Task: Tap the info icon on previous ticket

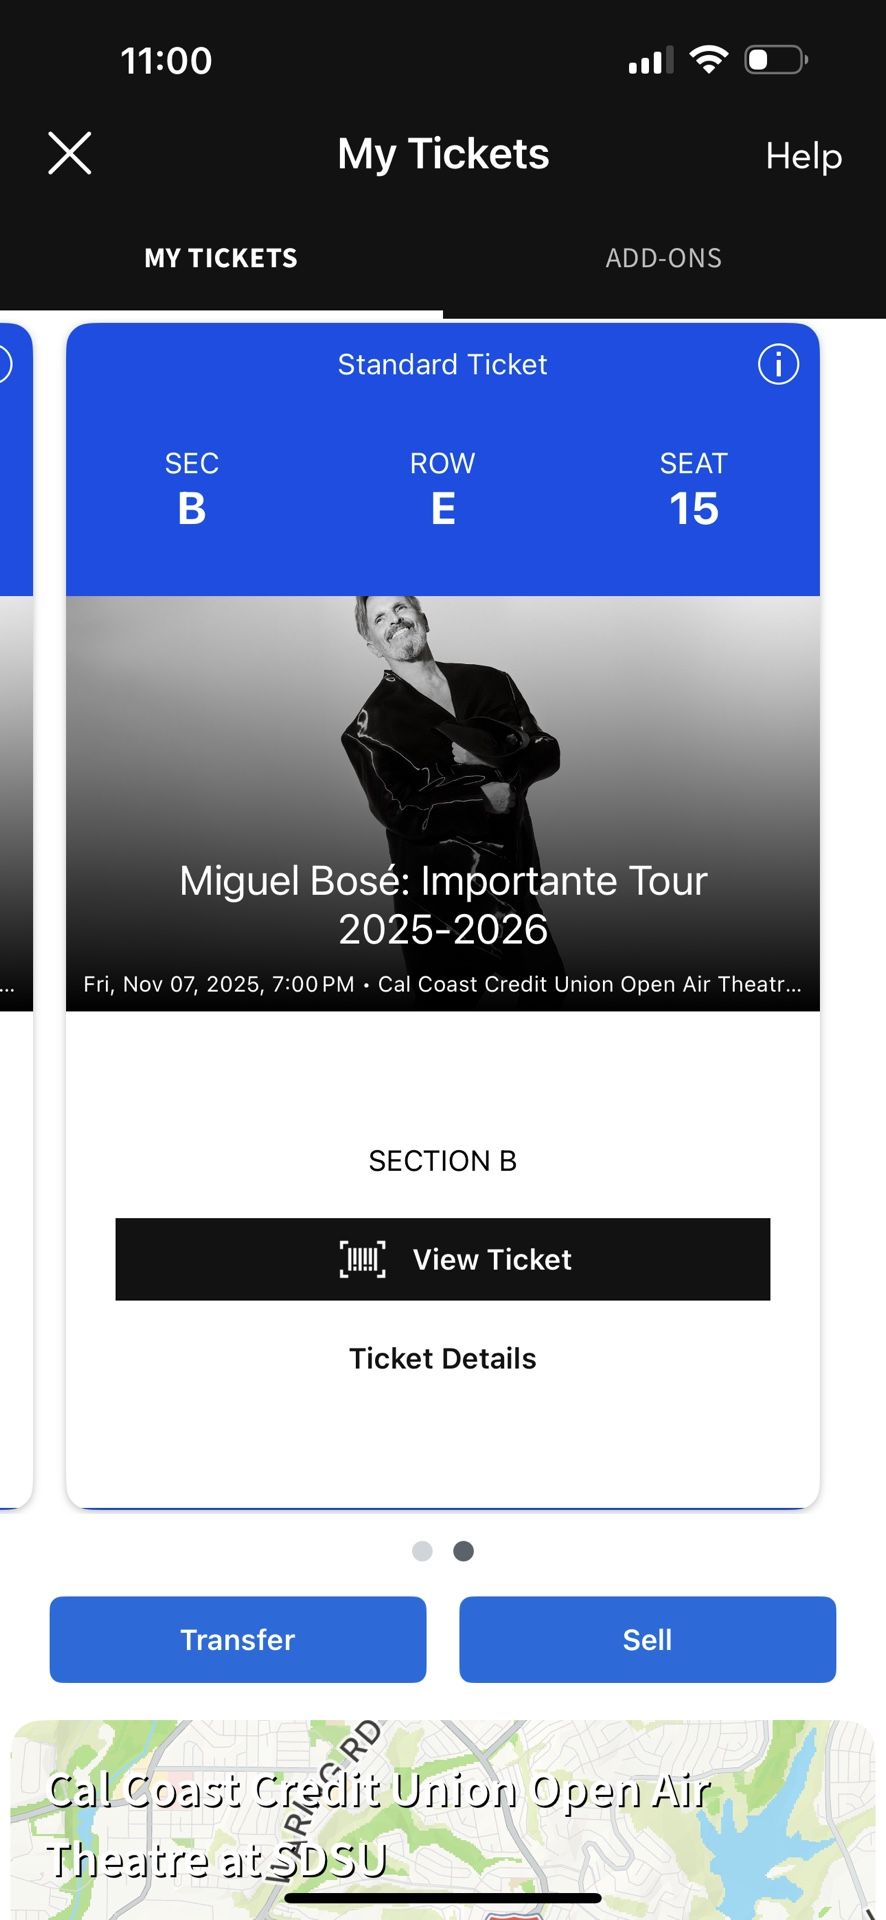Action: coord(4,364)
